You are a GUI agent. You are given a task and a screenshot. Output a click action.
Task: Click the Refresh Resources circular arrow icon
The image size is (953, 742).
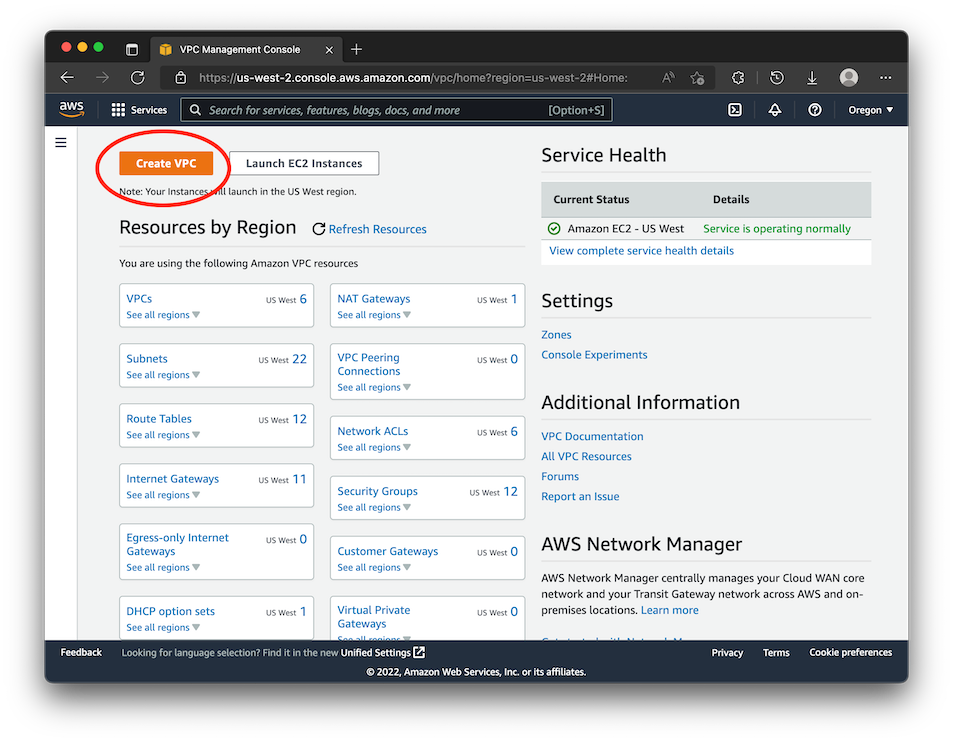(318, 229)
